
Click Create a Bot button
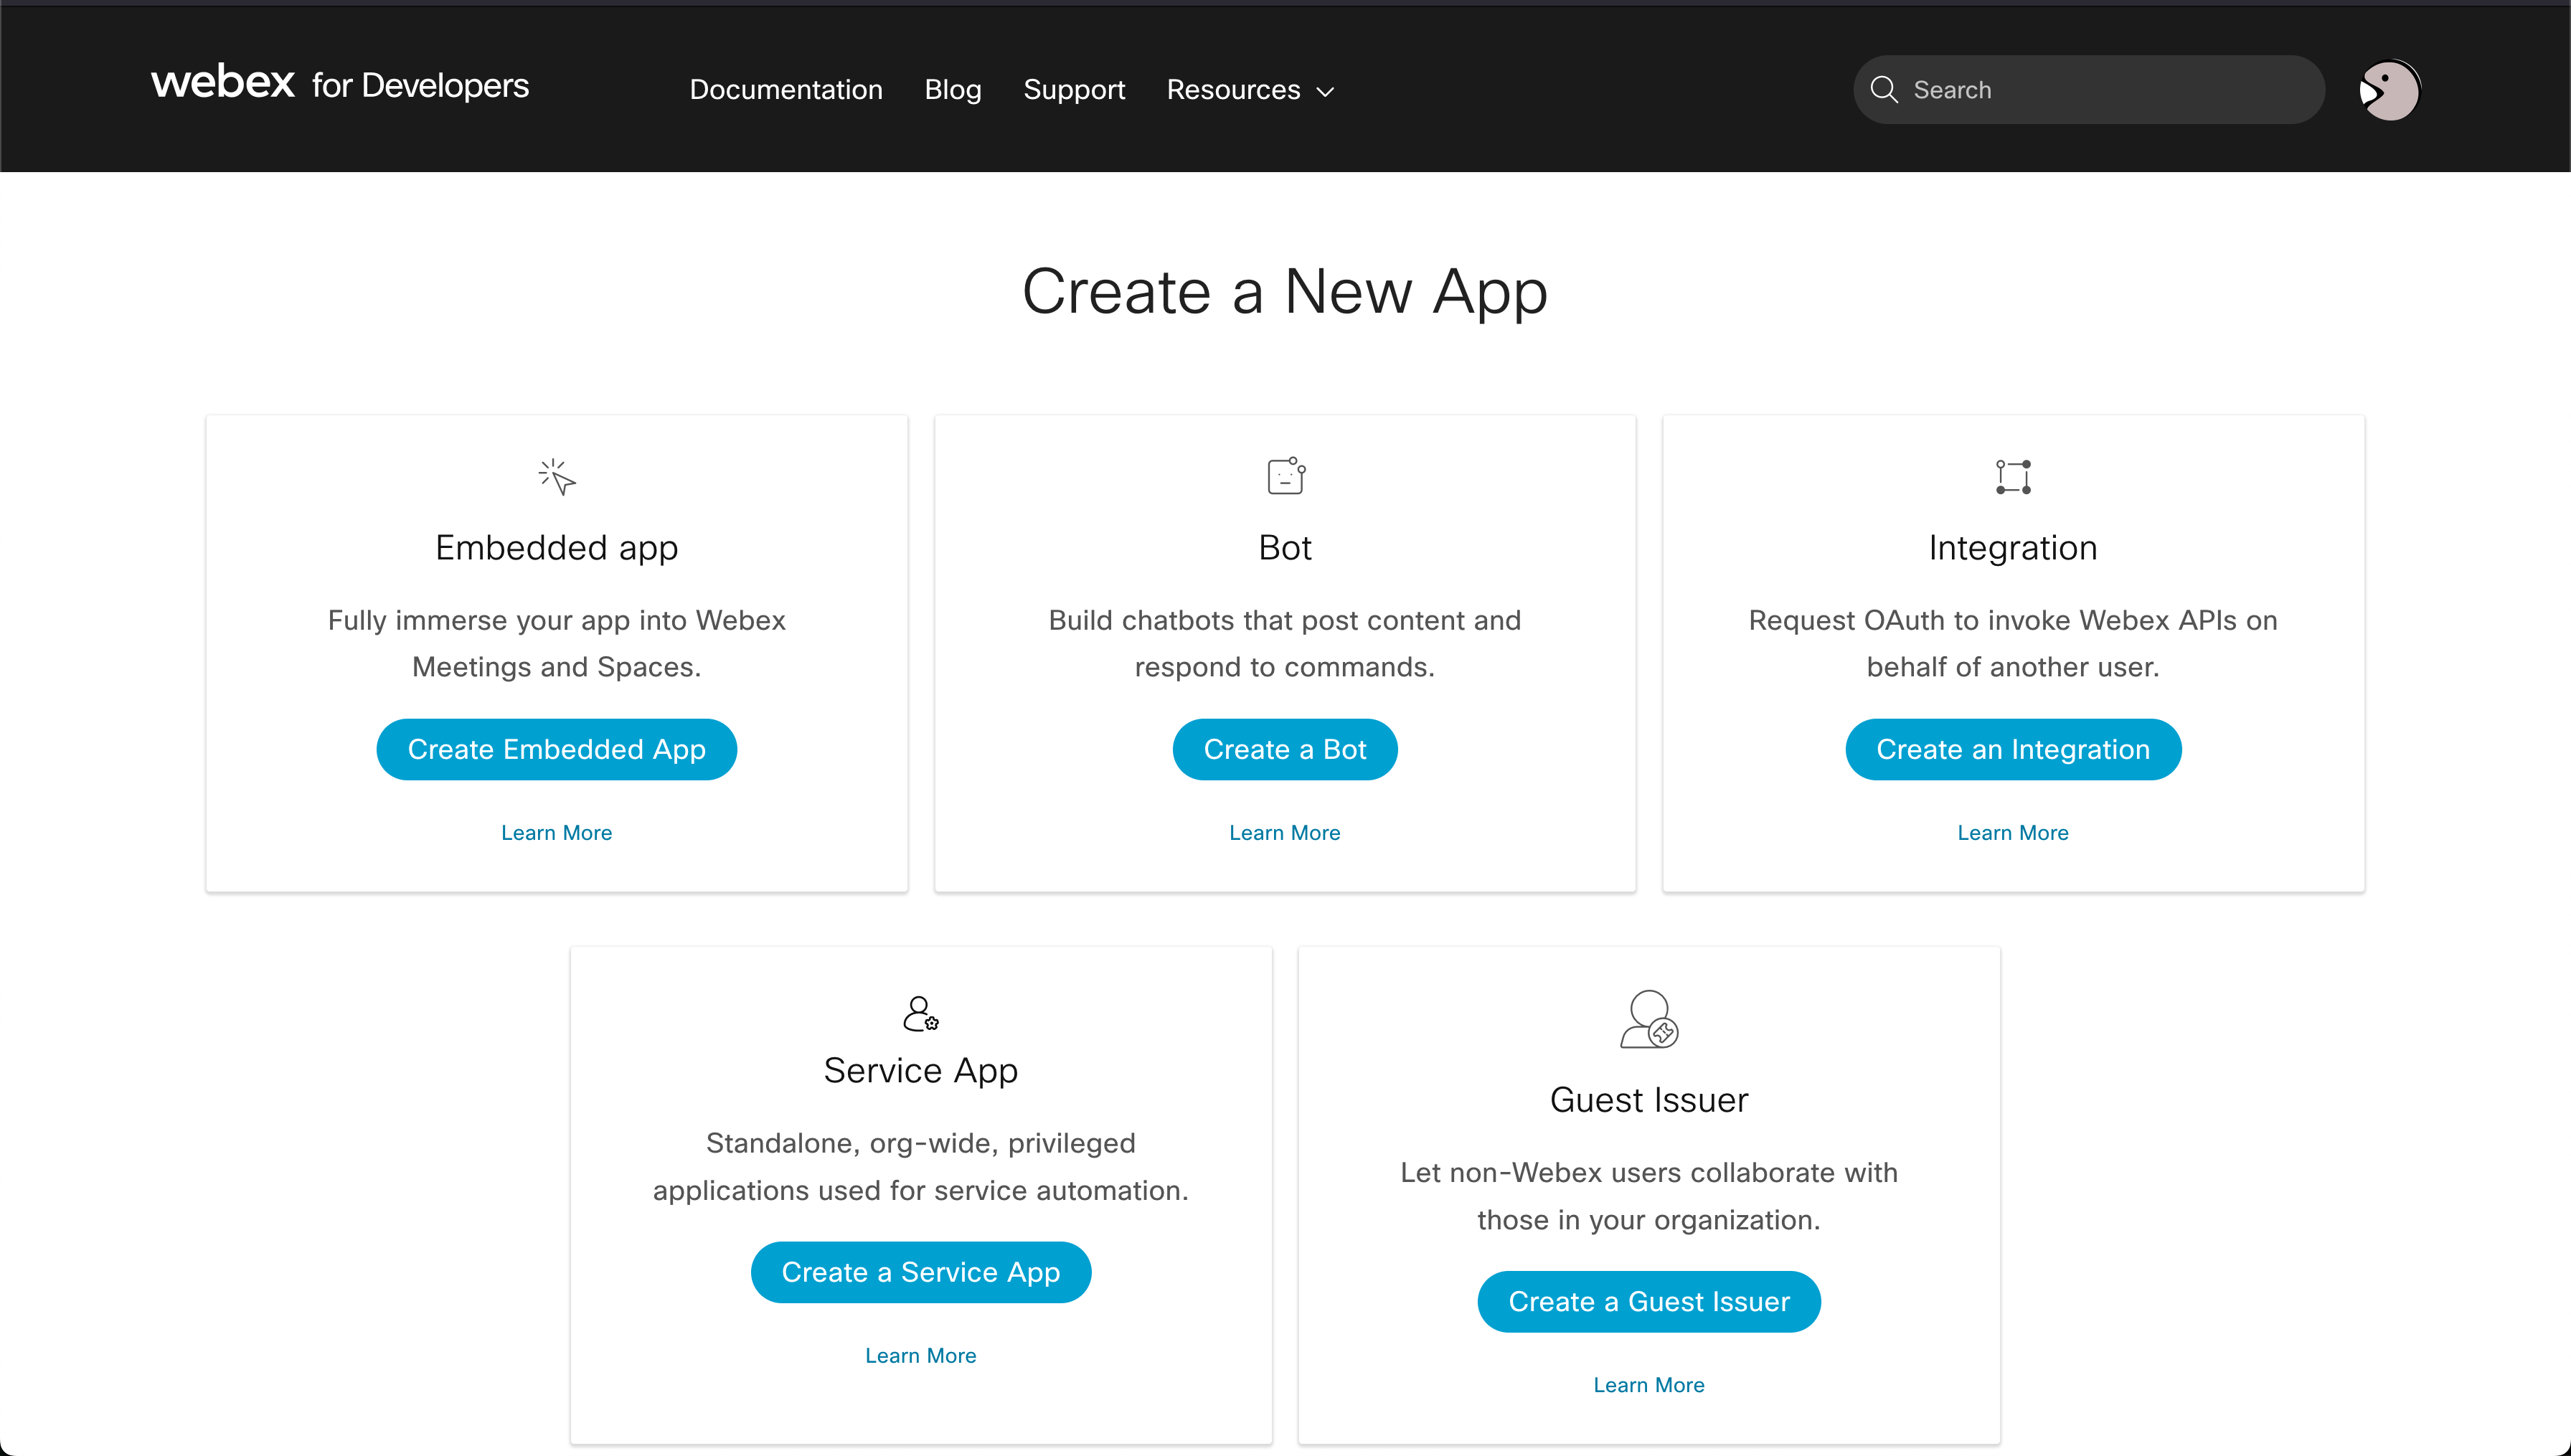1285,749
